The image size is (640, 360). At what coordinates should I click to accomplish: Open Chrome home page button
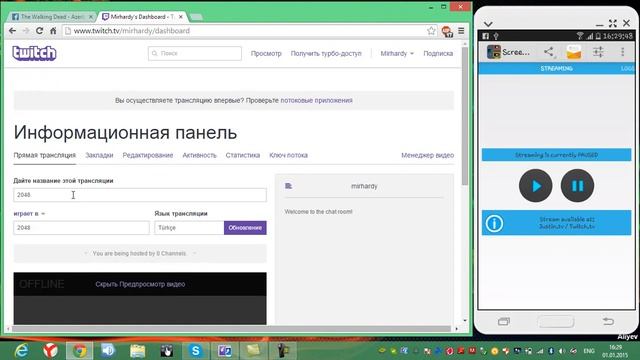[53, 31]
